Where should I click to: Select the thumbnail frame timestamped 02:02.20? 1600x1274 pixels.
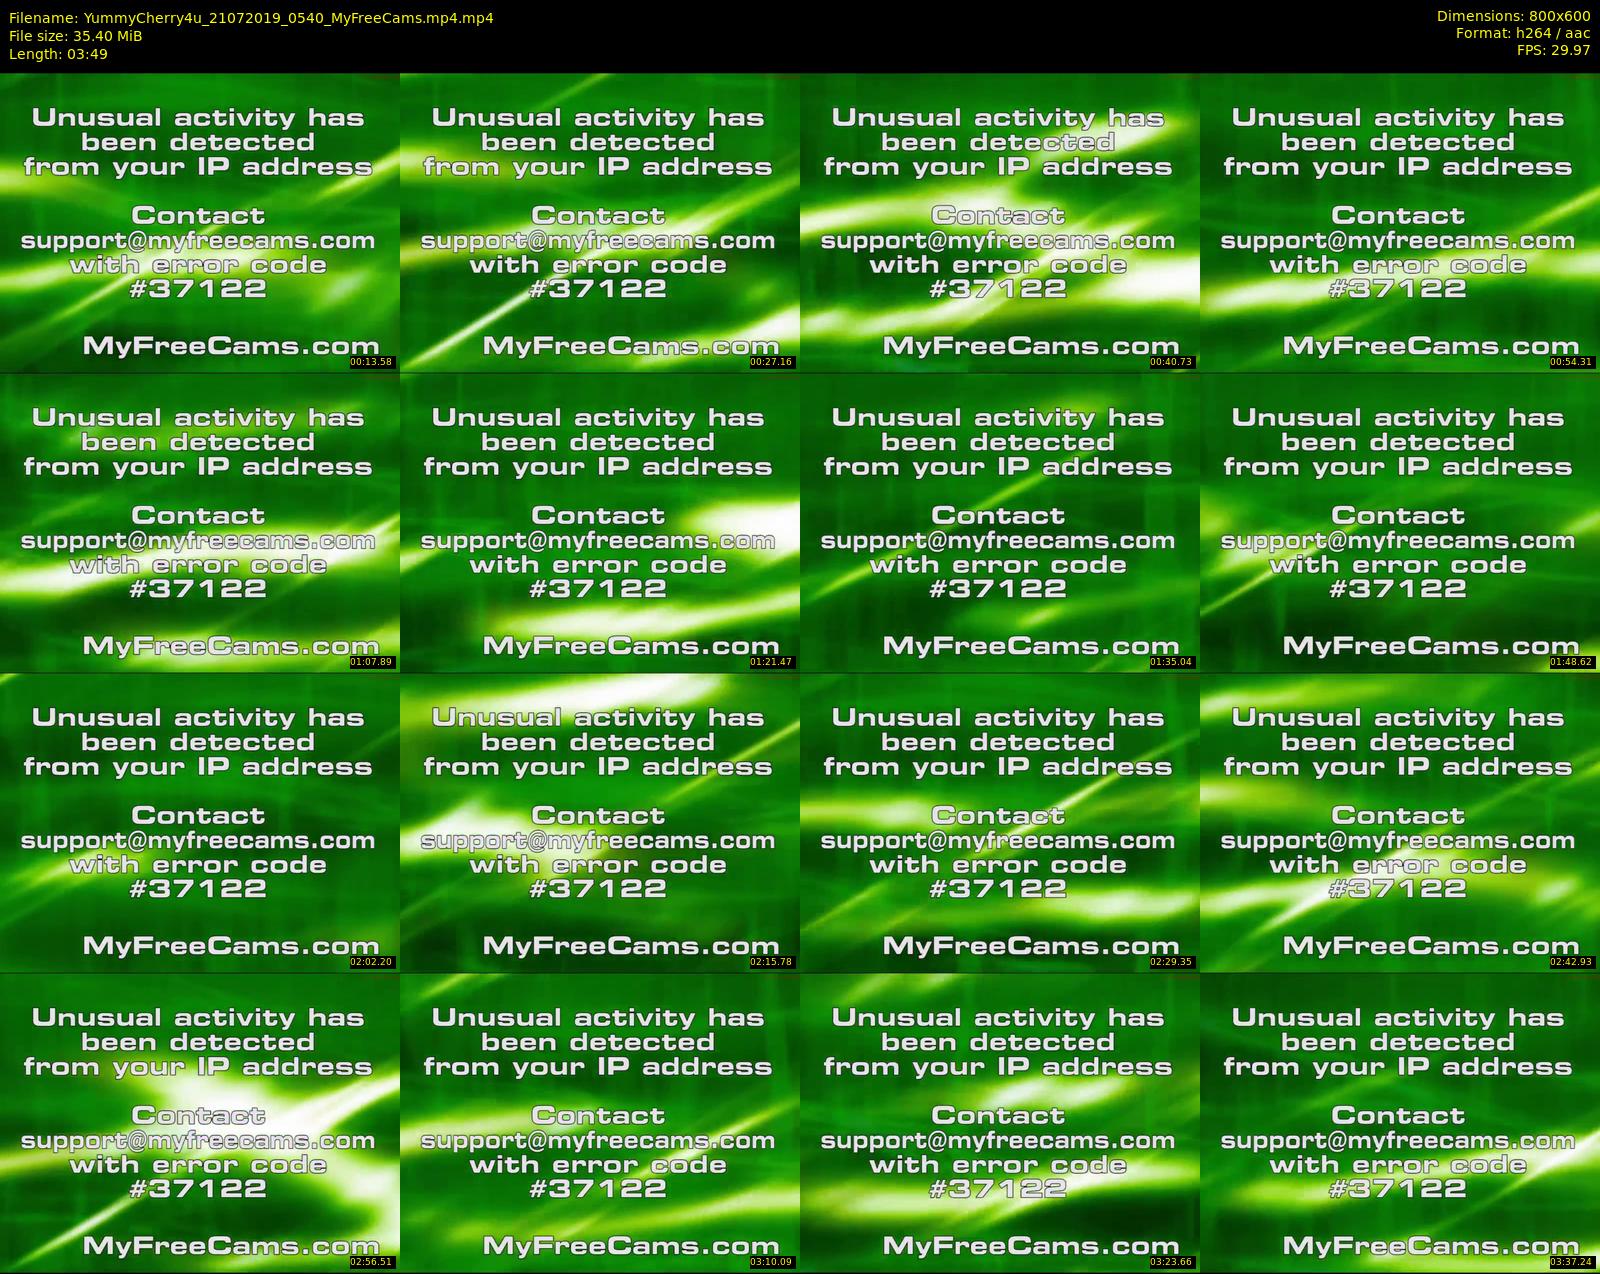click(x=200, y=822)
